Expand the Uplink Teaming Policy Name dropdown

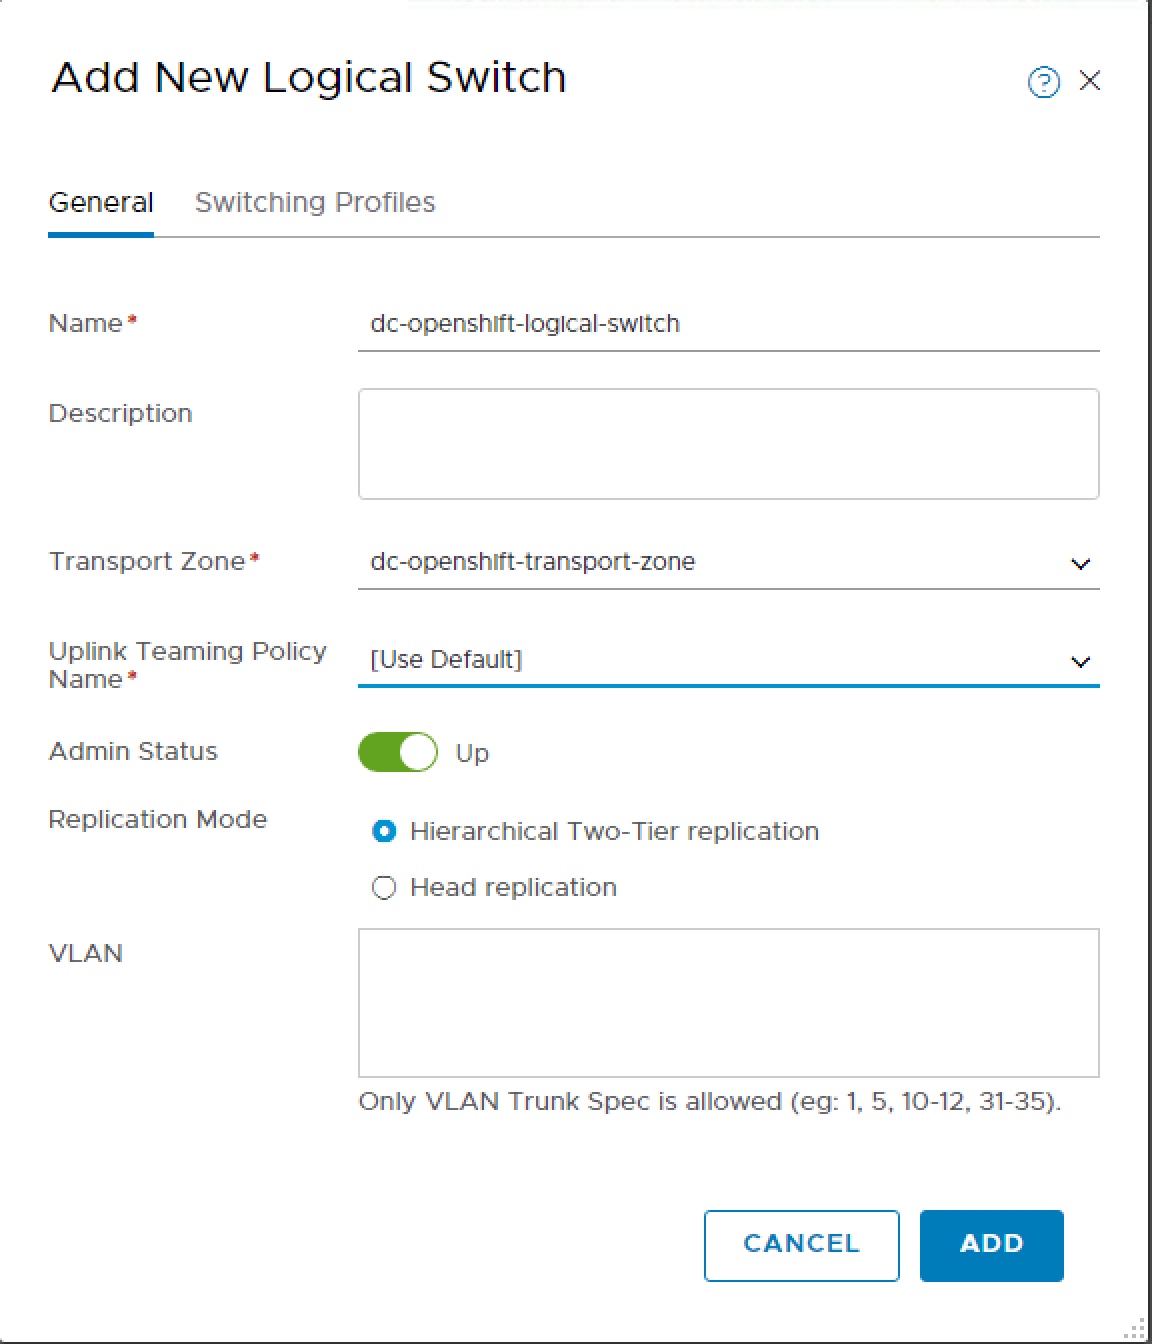tap(1079, 661)
